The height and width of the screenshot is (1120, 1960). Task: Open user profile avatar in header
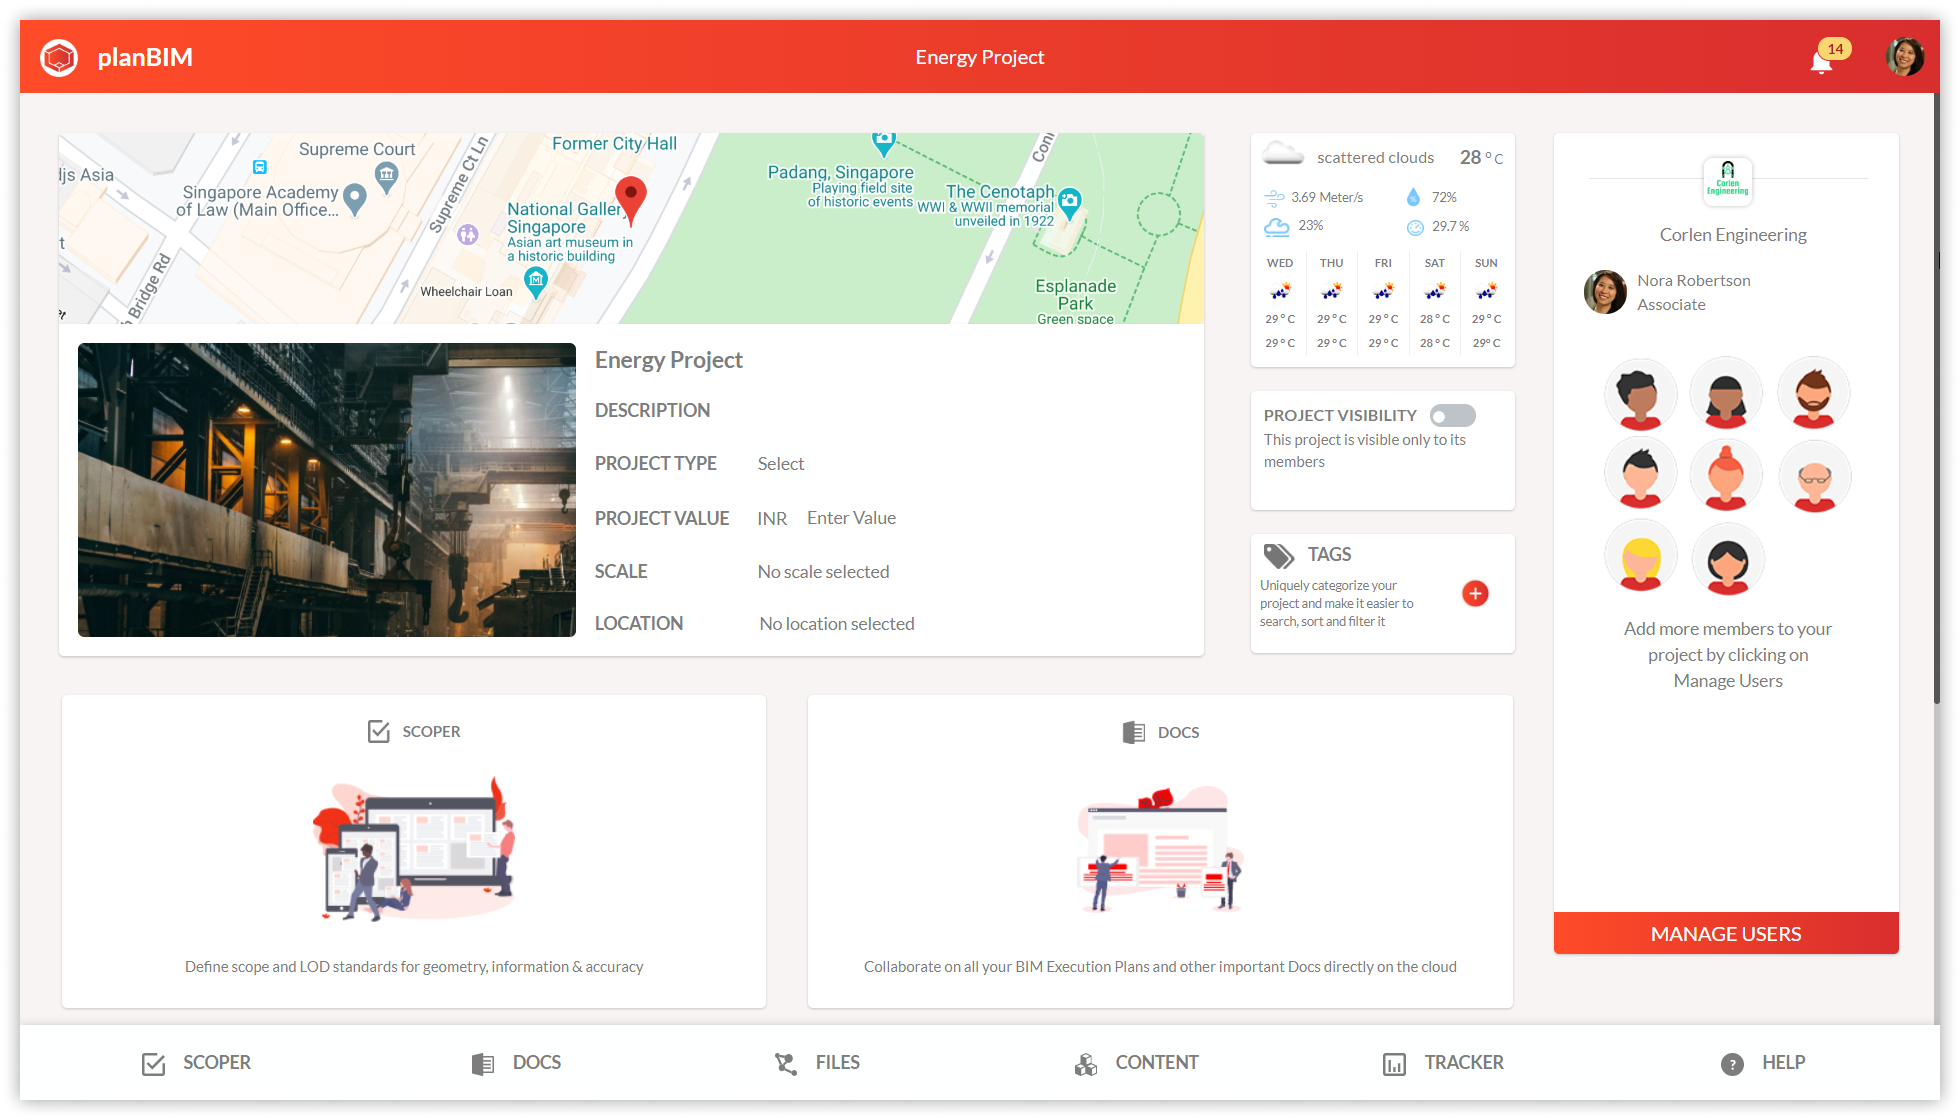tap(1904, 57)
